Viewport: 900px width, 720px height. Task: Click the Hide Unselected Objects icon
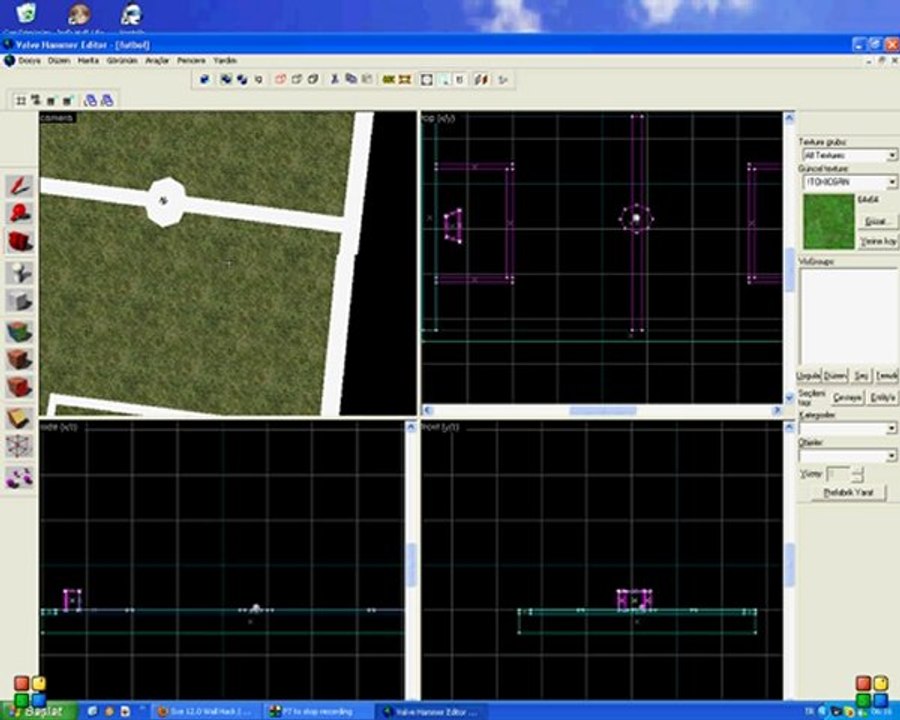[296, 80]
